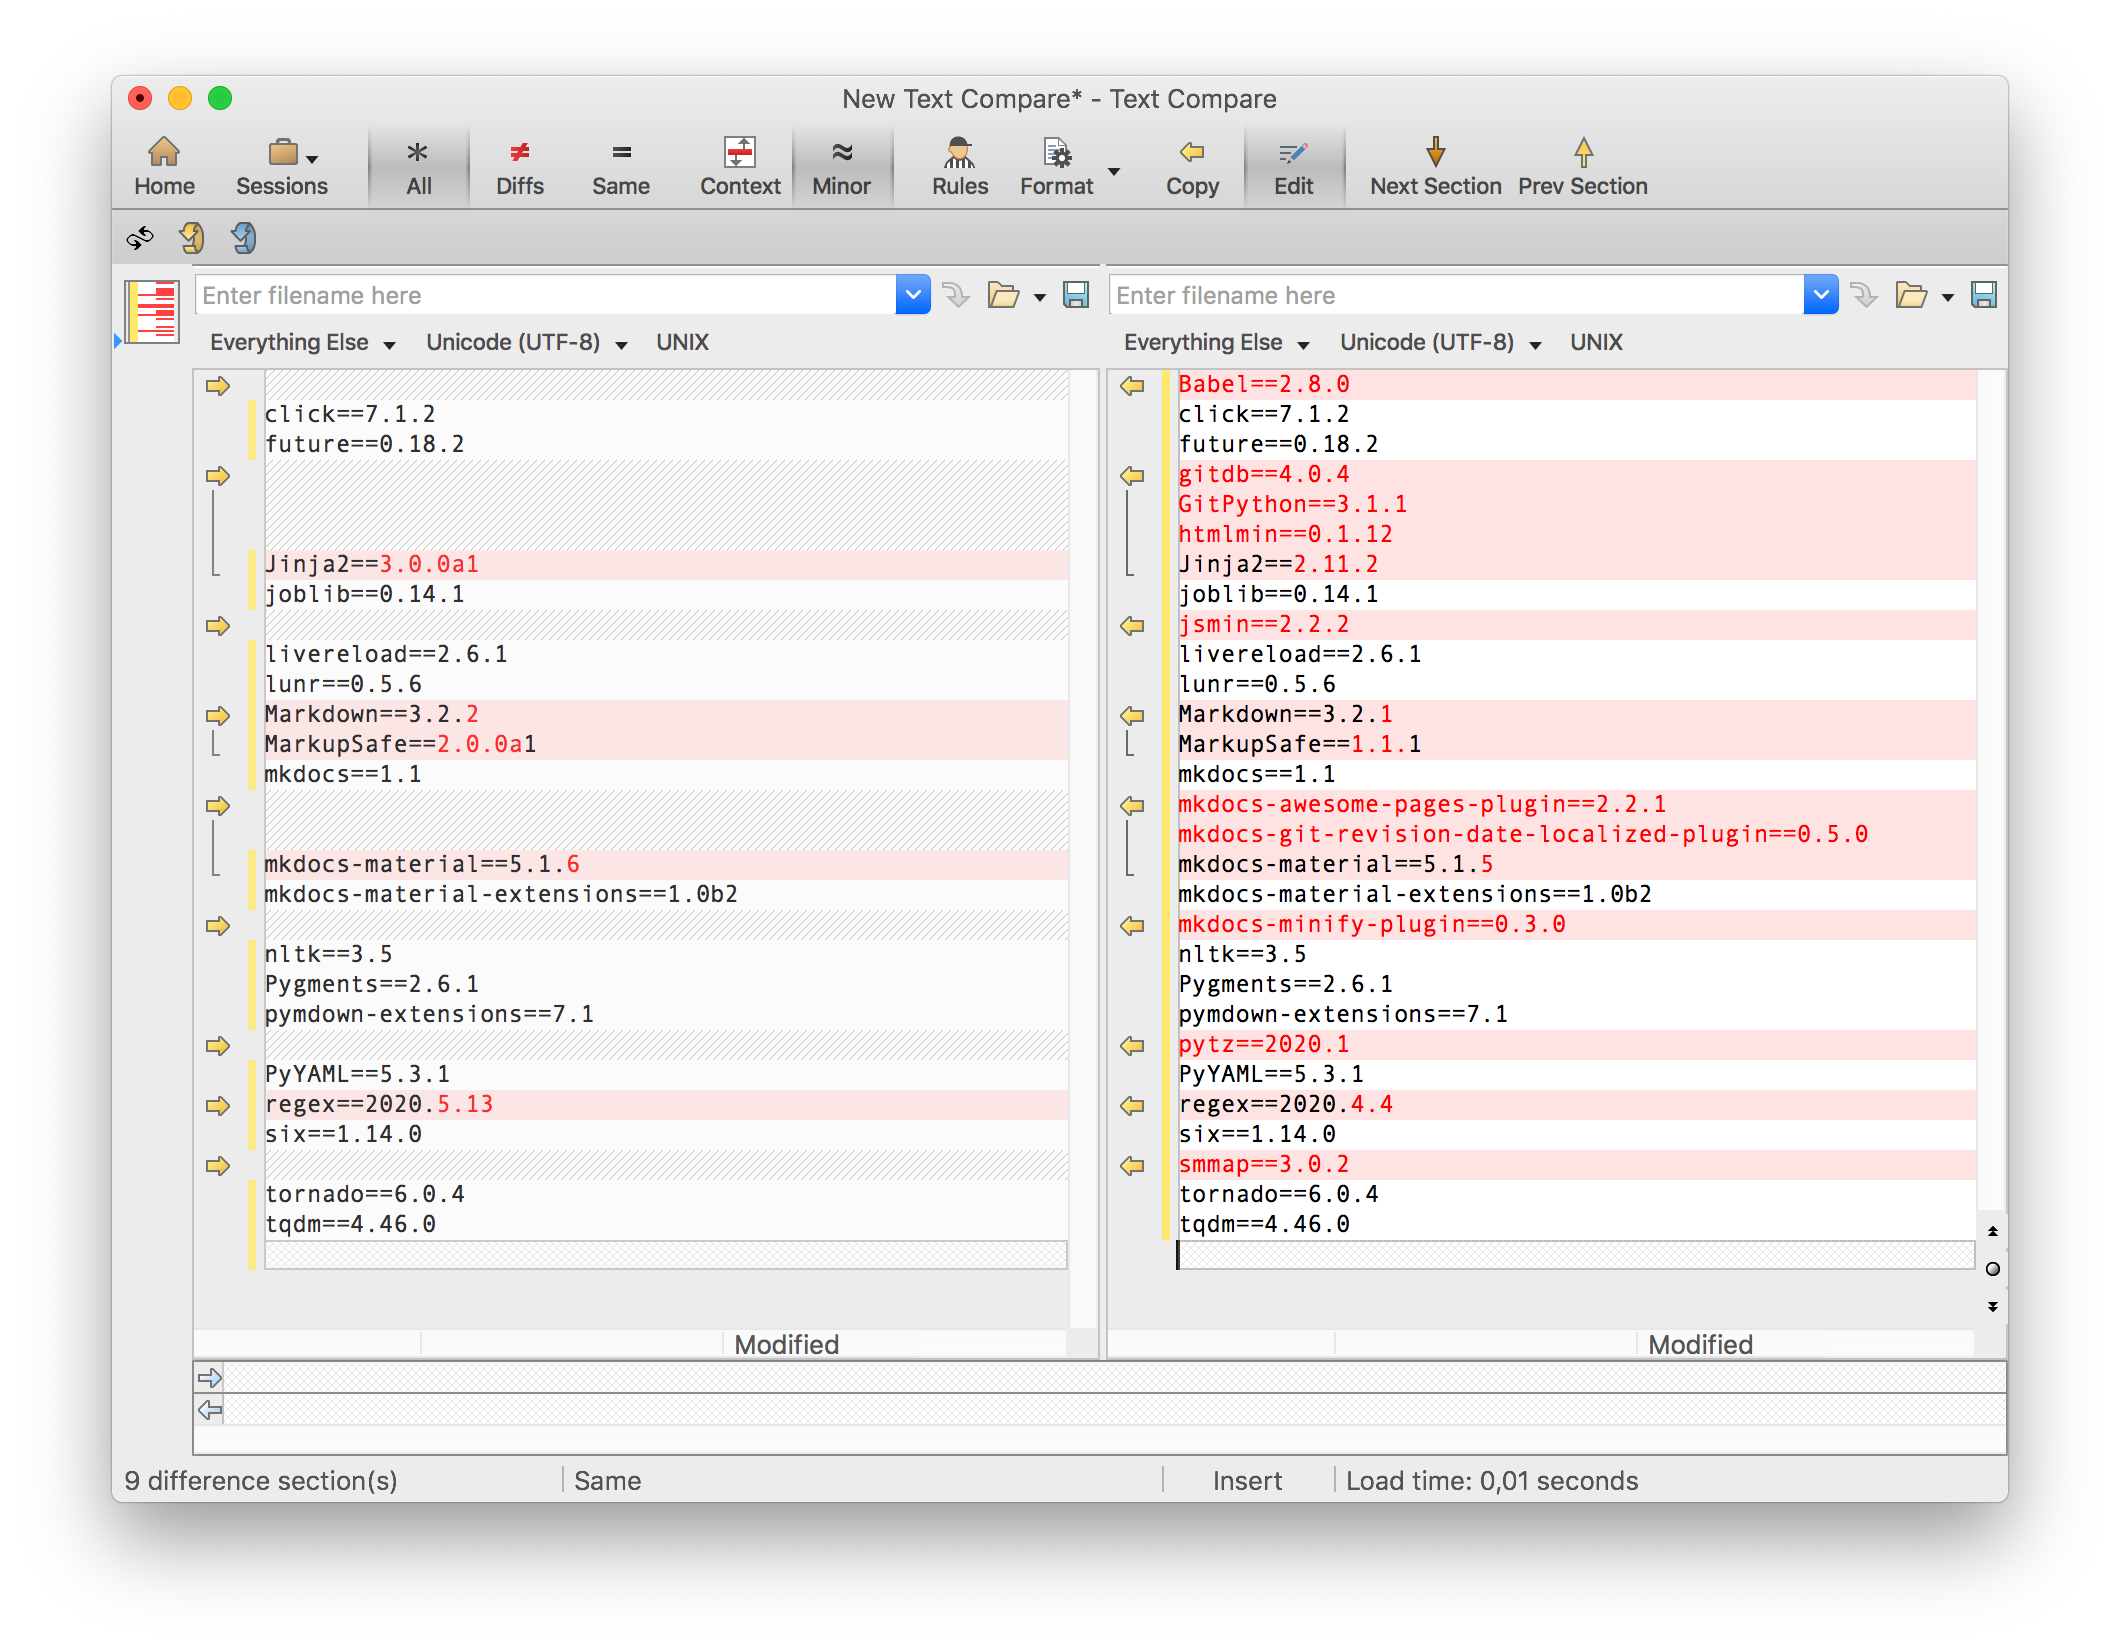Click the orange reload-left-file icon
2120x1650 pixels.
click(x=192, y=237)
